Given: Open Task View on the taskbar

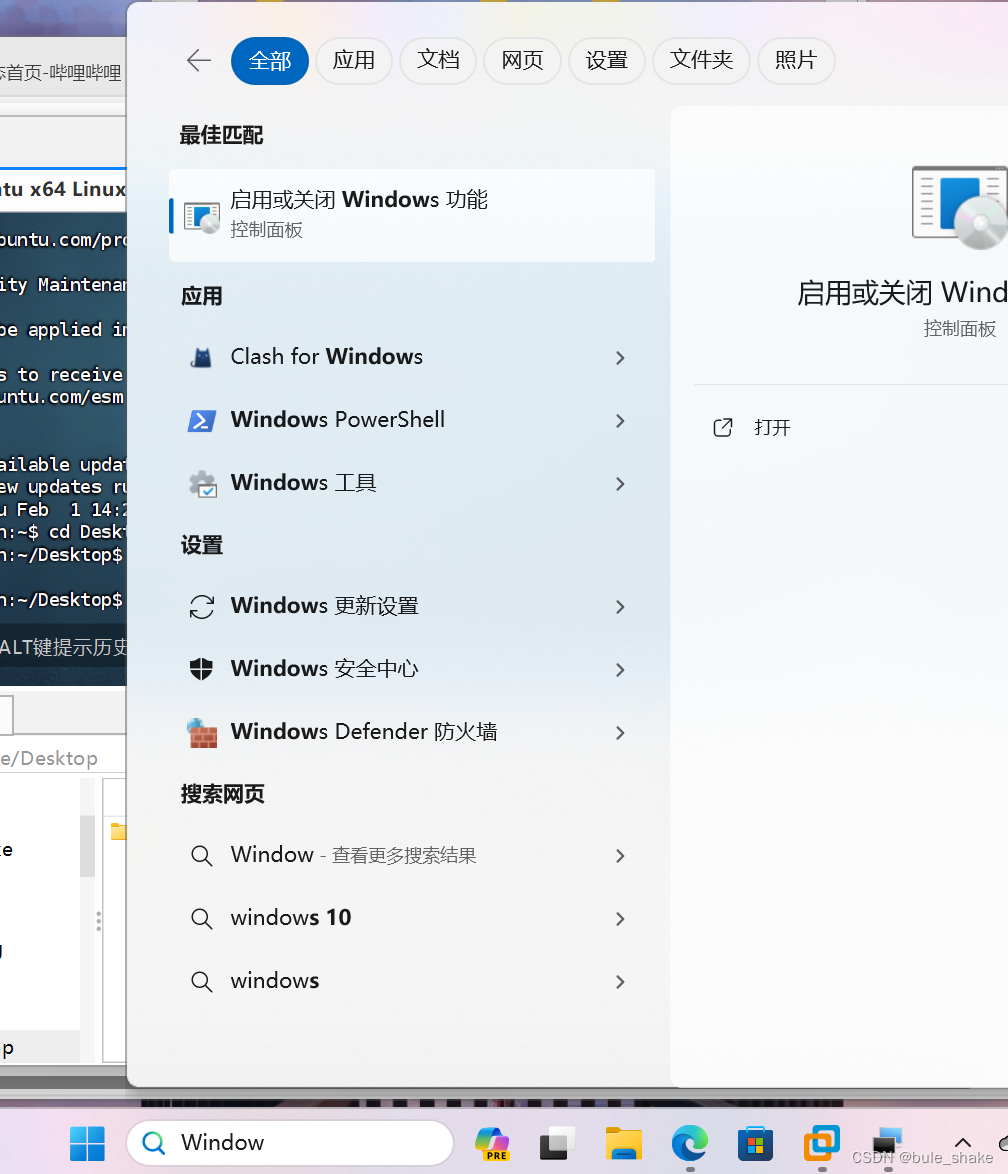Looking at the screenshot, I should click(x=558, y=1143).
